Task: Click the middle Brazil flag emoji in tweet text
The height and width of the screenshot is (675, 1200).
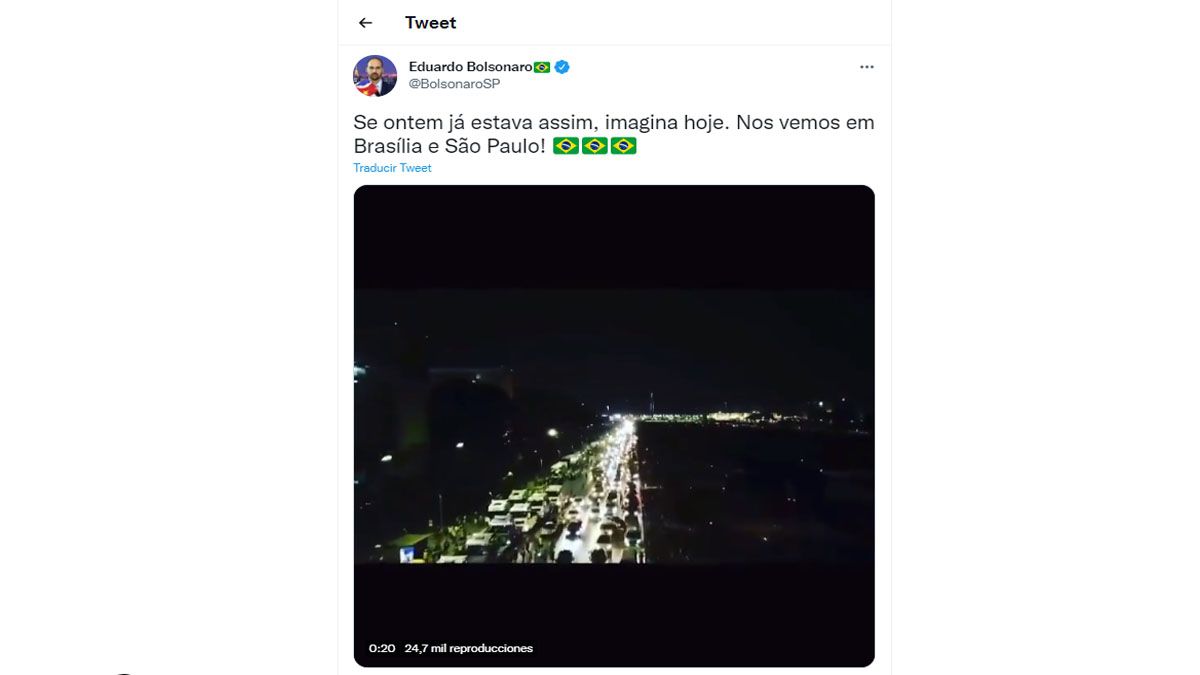Action: [x=595, y=146]
